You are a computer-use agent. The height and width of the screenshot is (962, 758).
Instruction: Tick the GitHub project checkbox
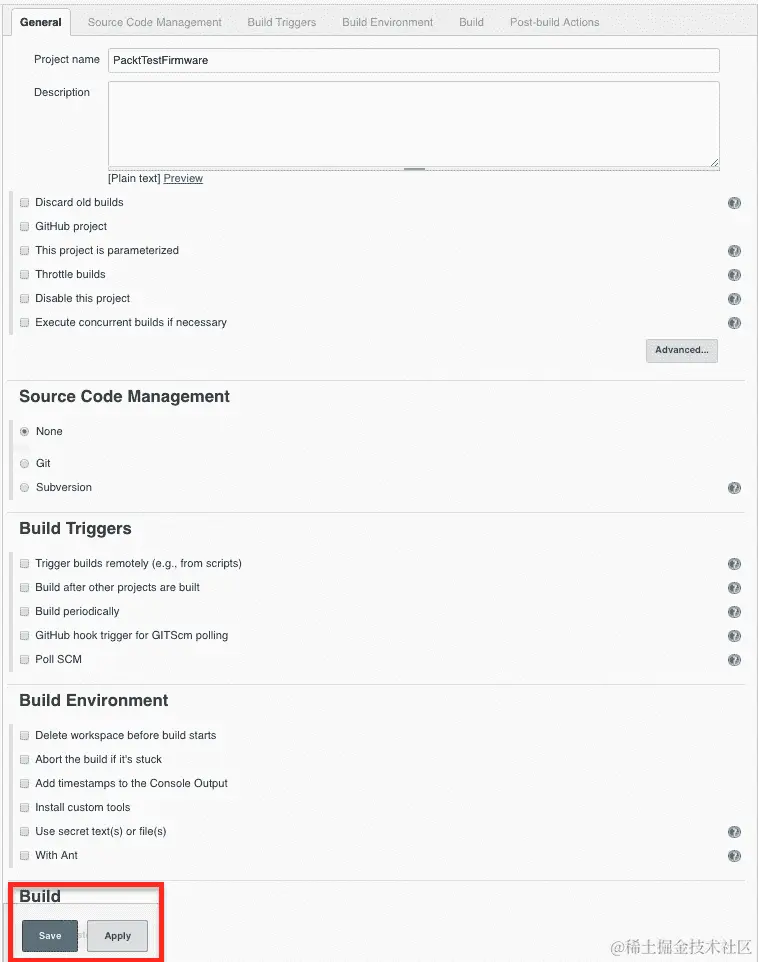click(x=25, y=226)
